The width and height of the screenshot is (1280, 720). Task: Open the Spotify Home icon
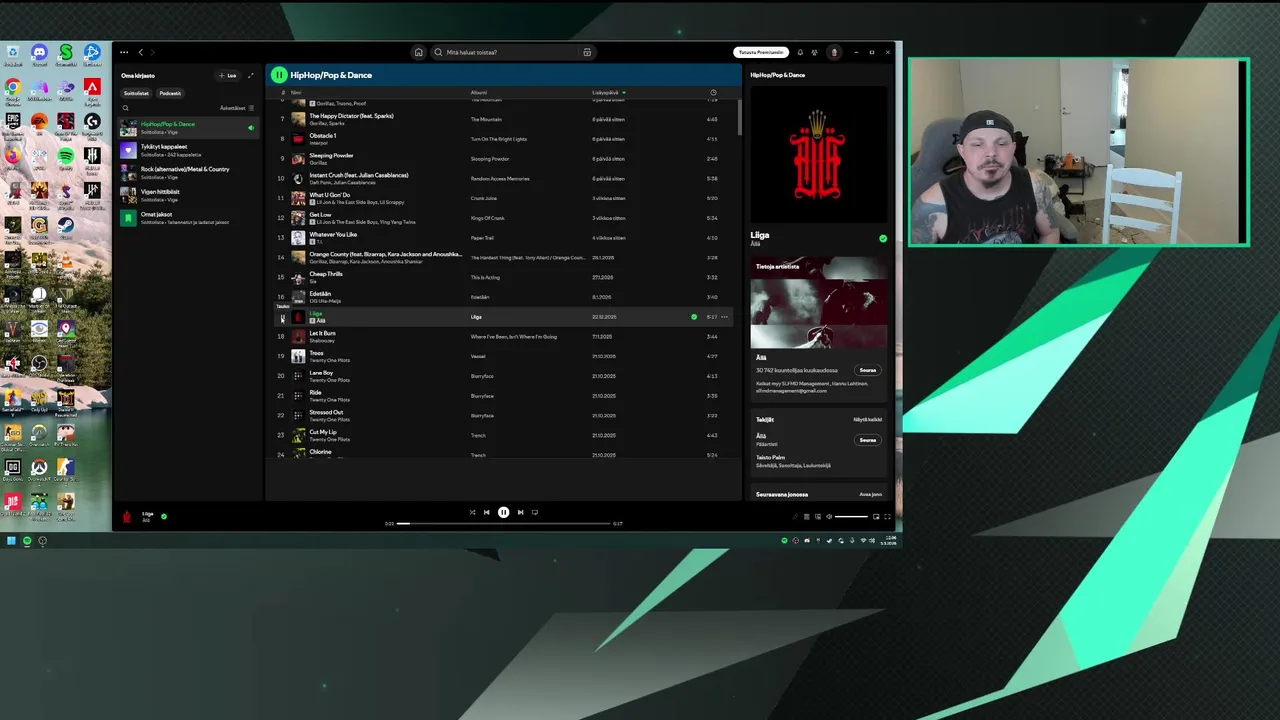[419, 52]
